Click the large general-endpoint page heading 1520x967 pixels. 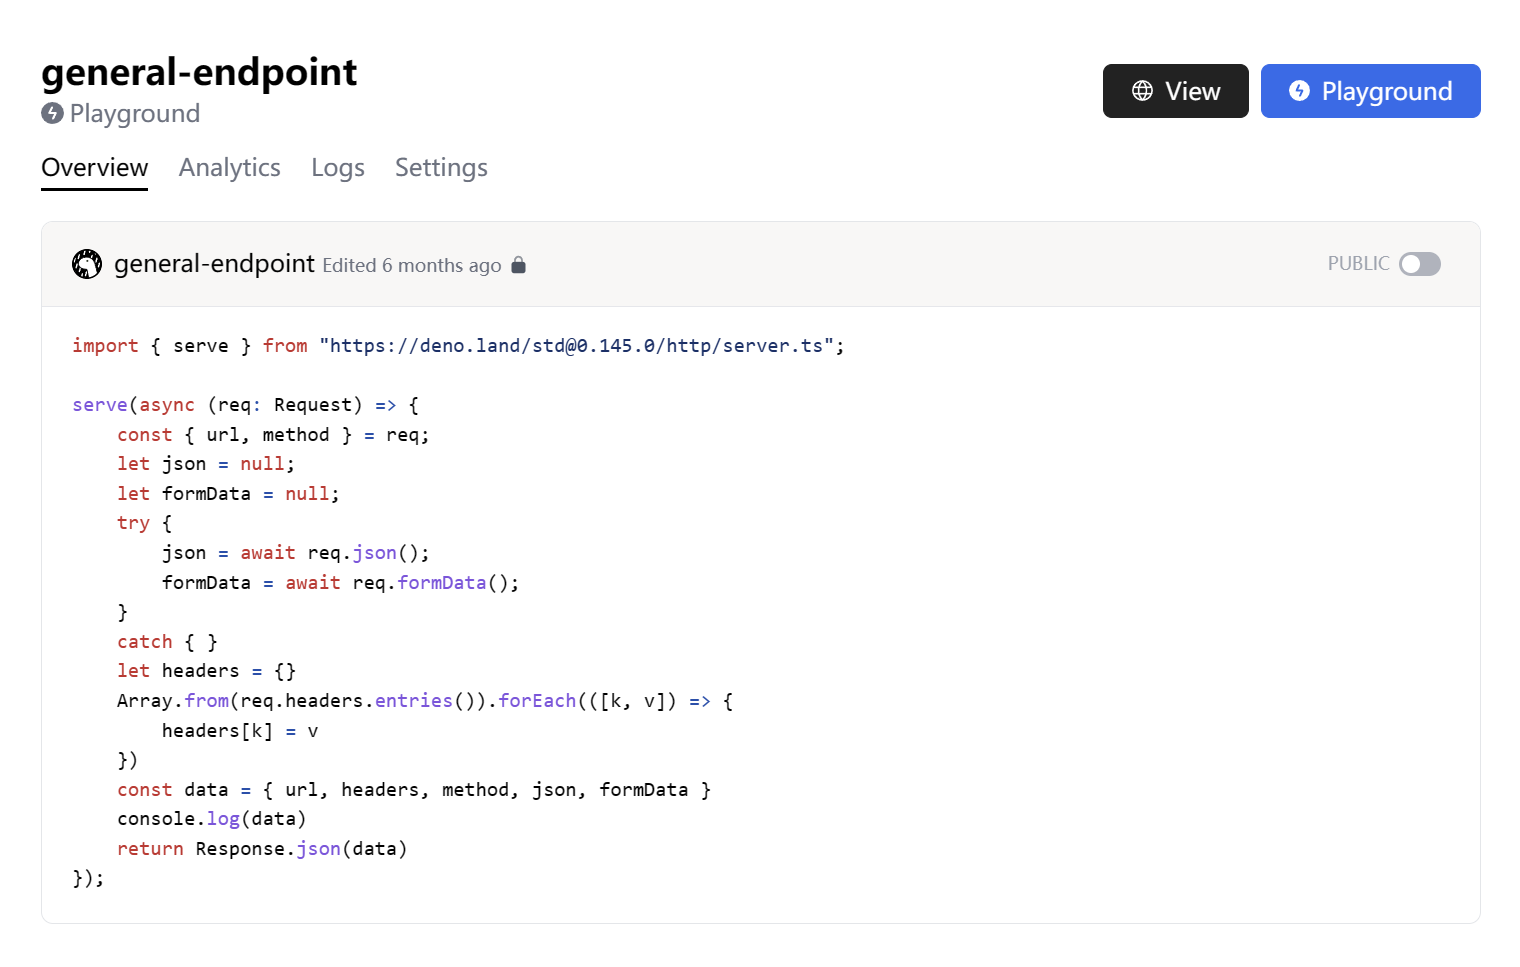click(x=199, y=72)
